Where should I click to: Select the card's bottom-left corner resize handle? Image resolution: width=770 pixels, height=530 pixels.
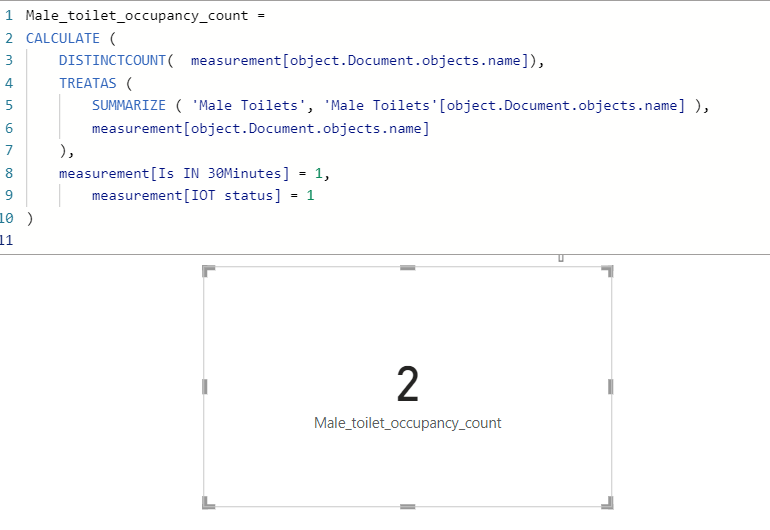(207, 503)
